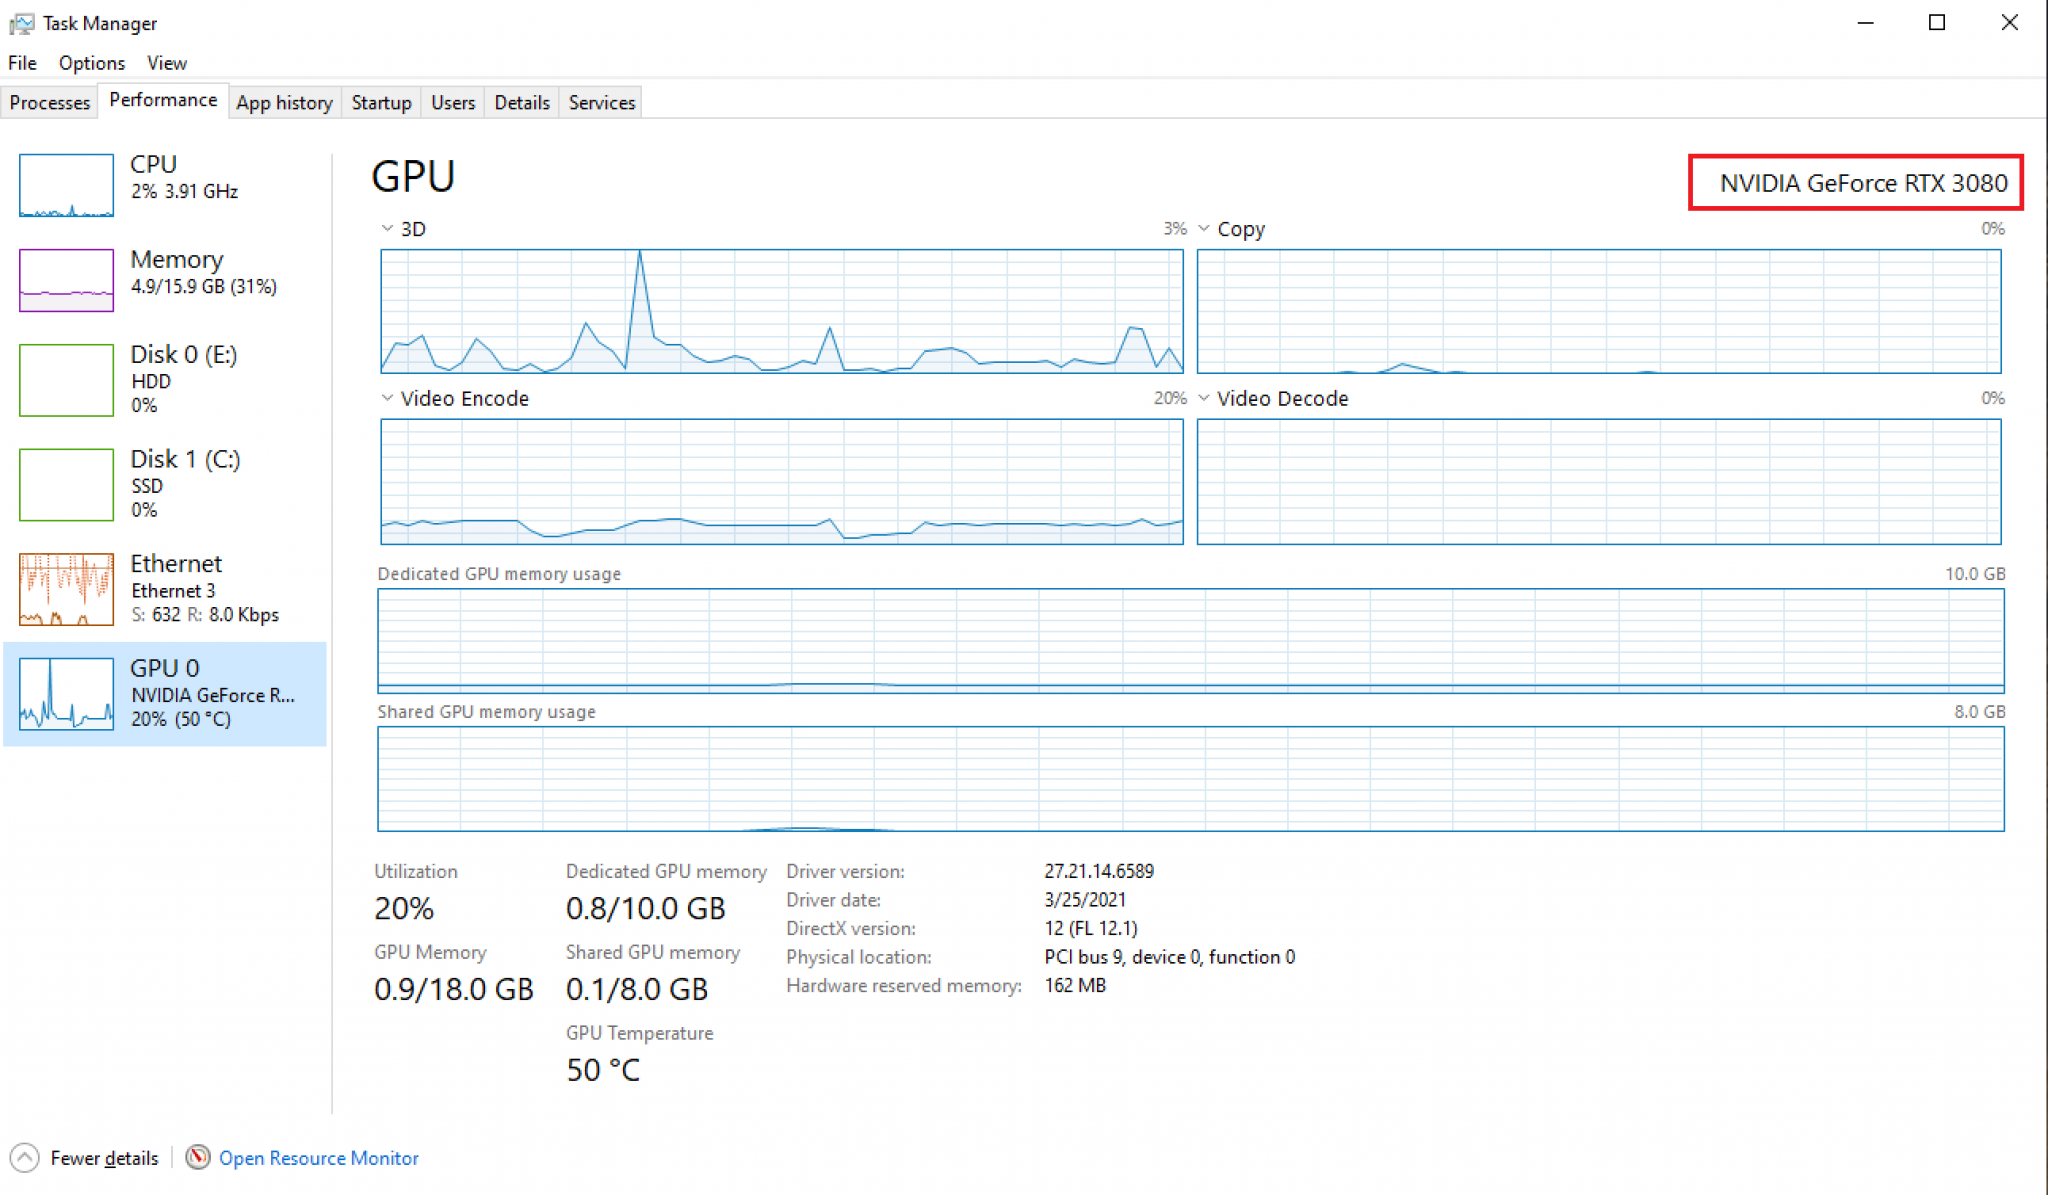
Task: Click the Task Manager title bar icon
Action: tap(21, 23)
